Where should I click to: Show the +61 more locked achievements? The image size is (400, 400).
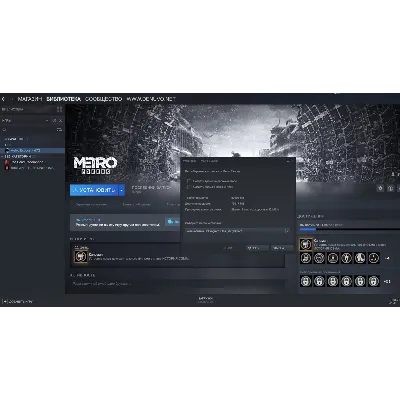click(x=387, y=282)
